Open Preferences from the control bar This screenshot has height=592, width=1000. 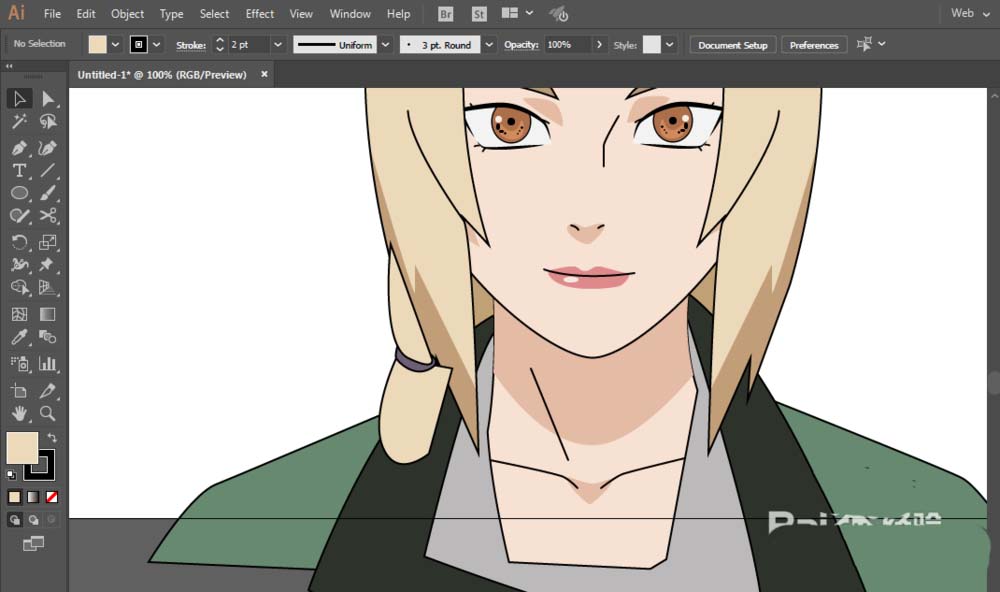(x=814, y=45)
